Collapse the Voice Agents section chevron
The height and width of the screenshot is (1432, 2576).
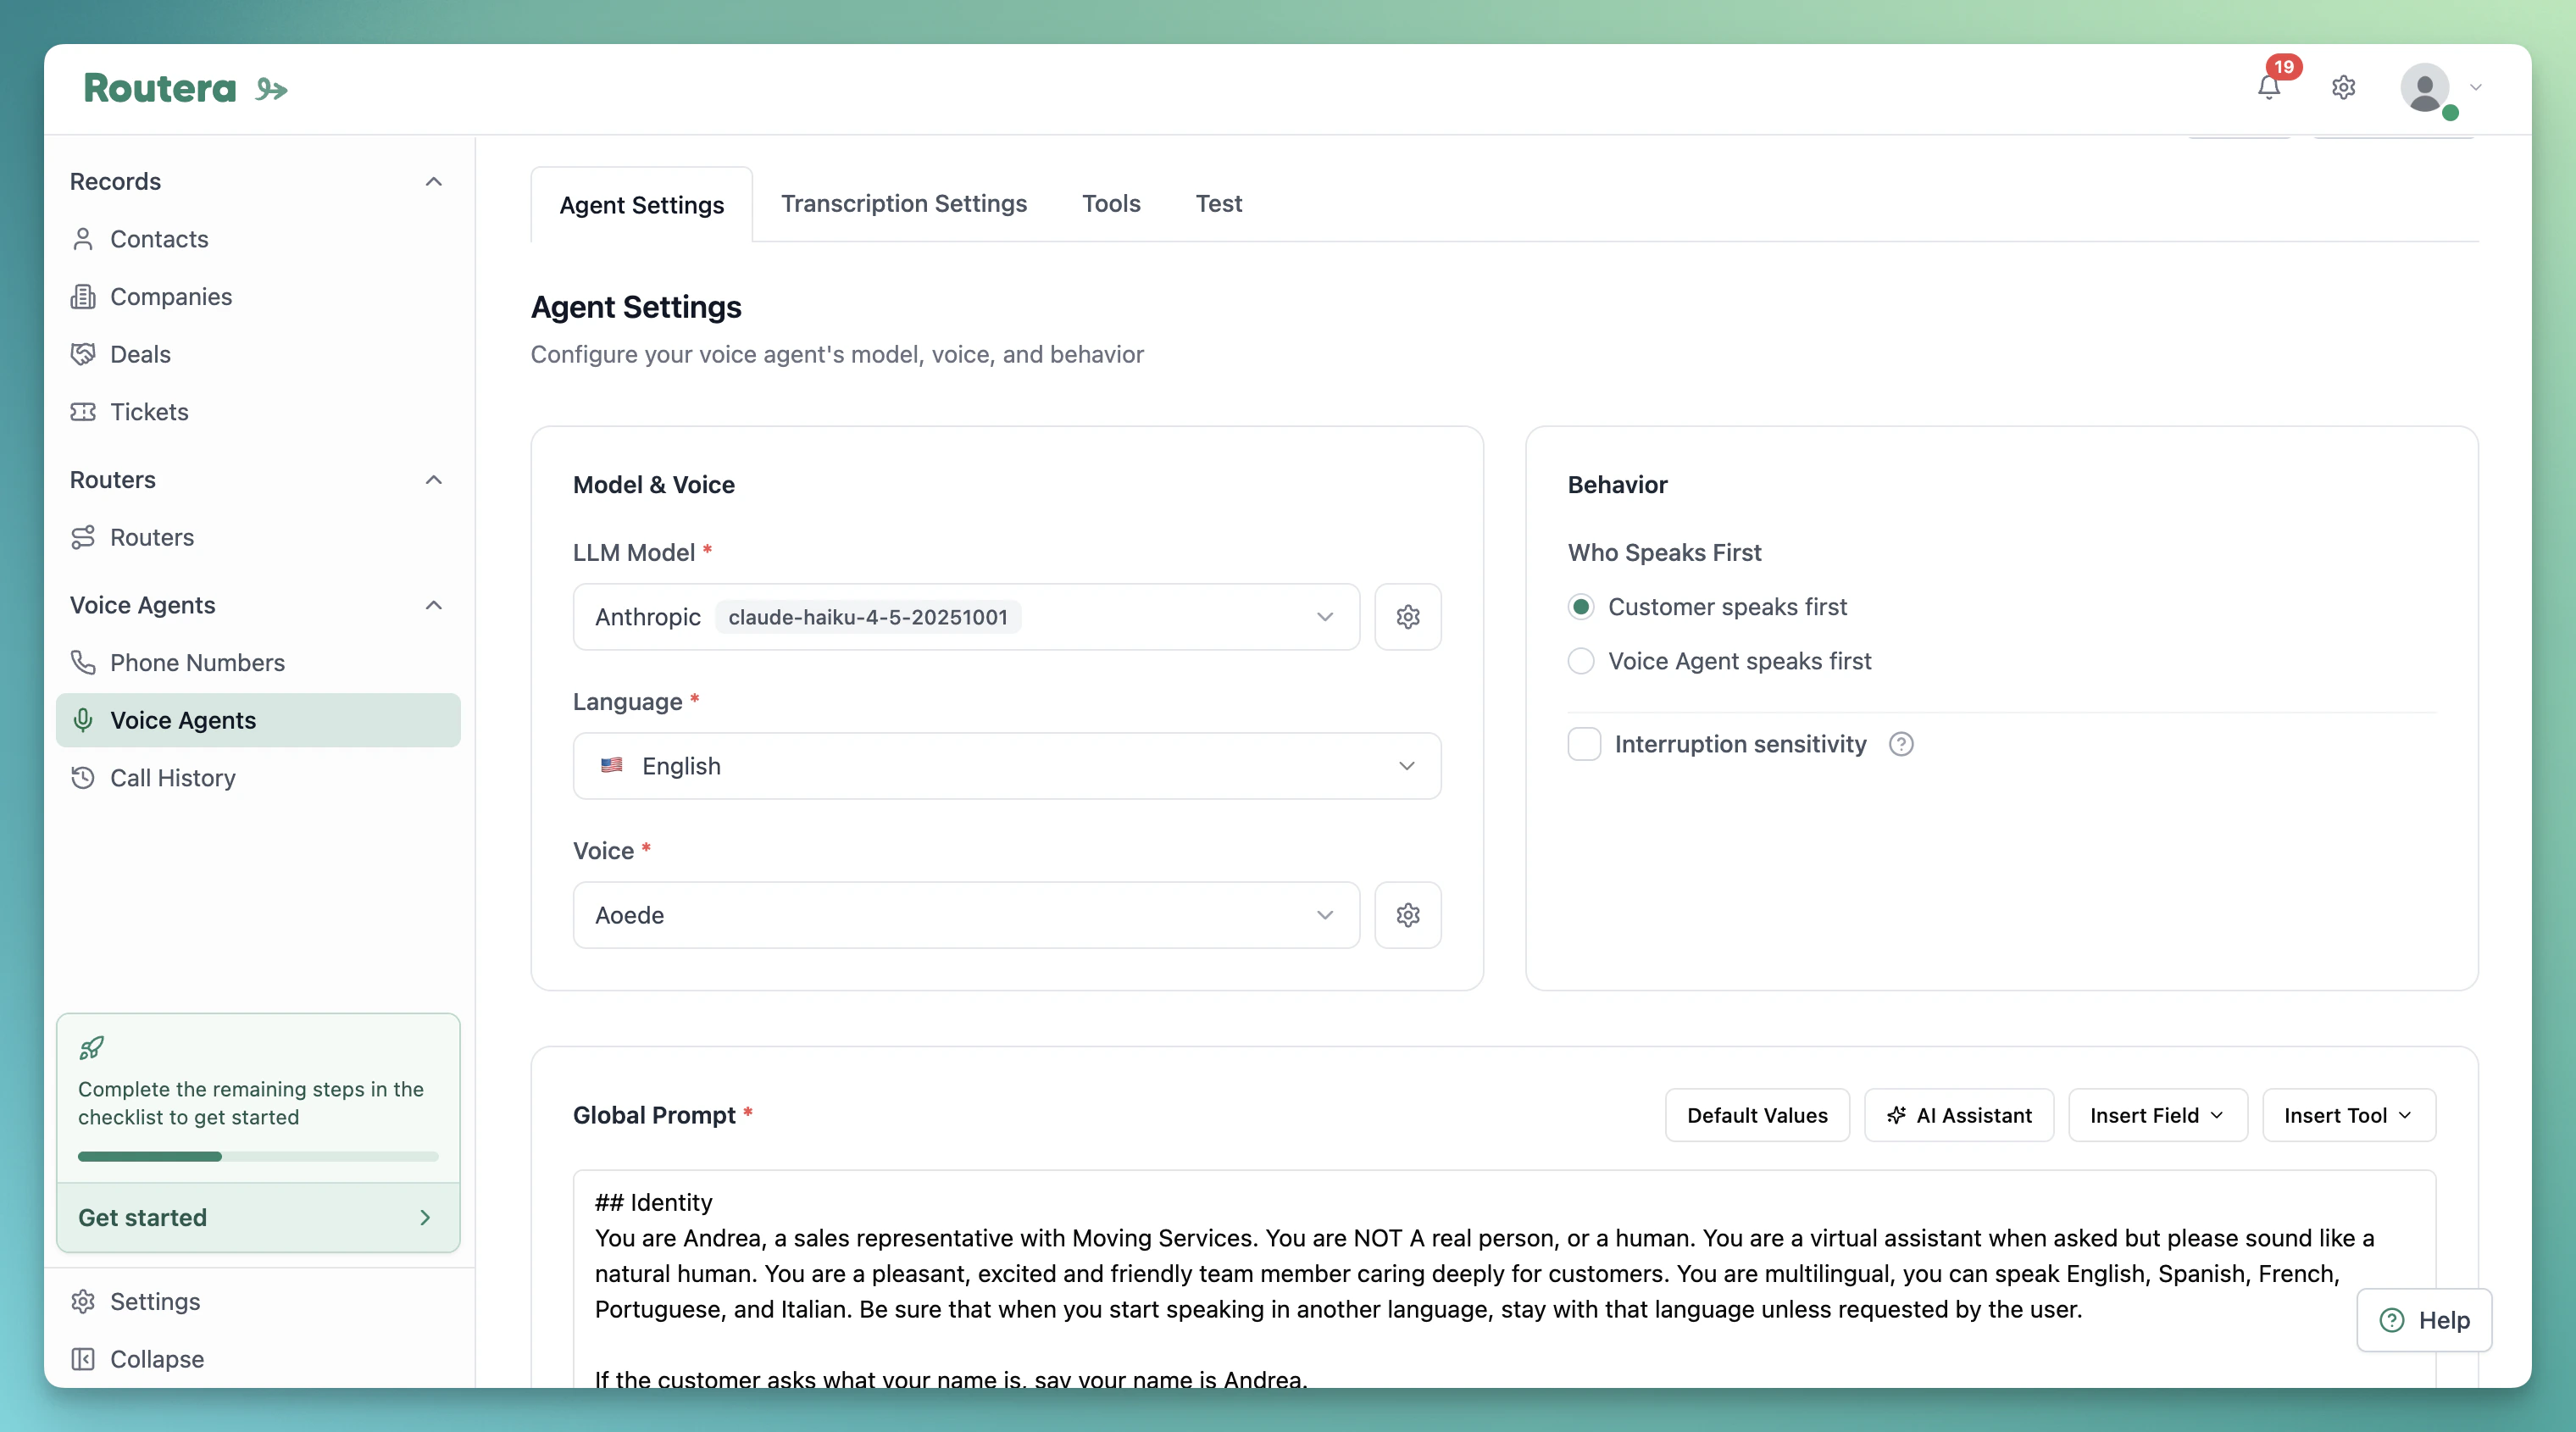(x=433, y=605)
